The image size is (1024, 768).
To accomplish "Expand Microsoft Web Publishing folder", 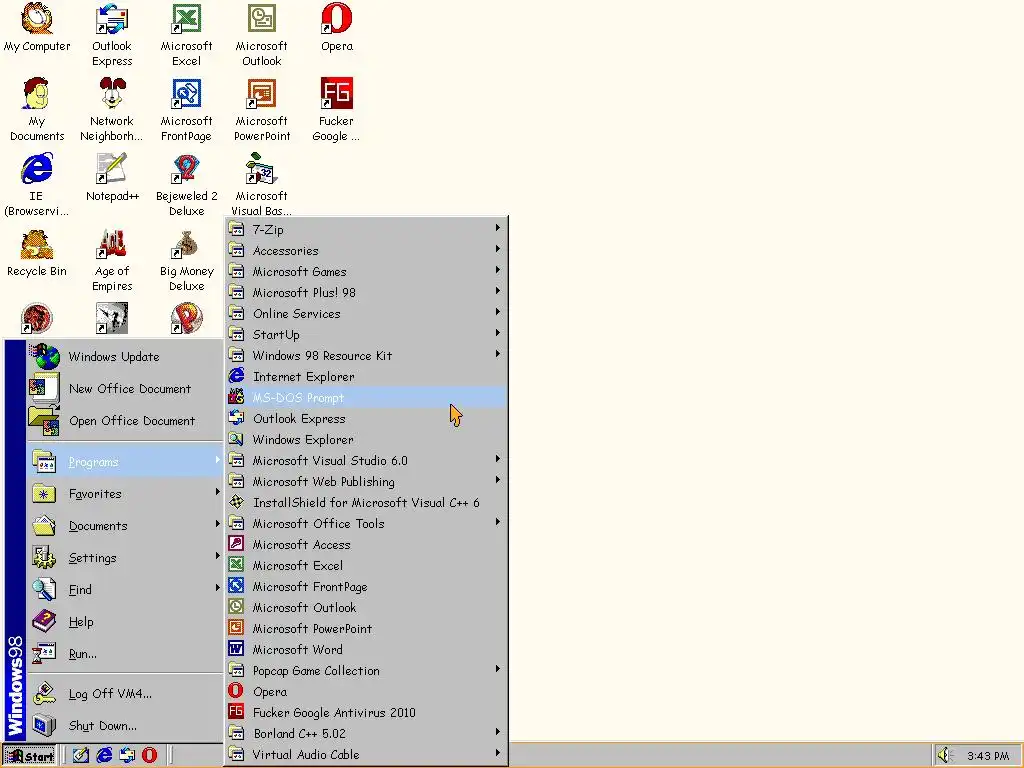I will [366, 481].
